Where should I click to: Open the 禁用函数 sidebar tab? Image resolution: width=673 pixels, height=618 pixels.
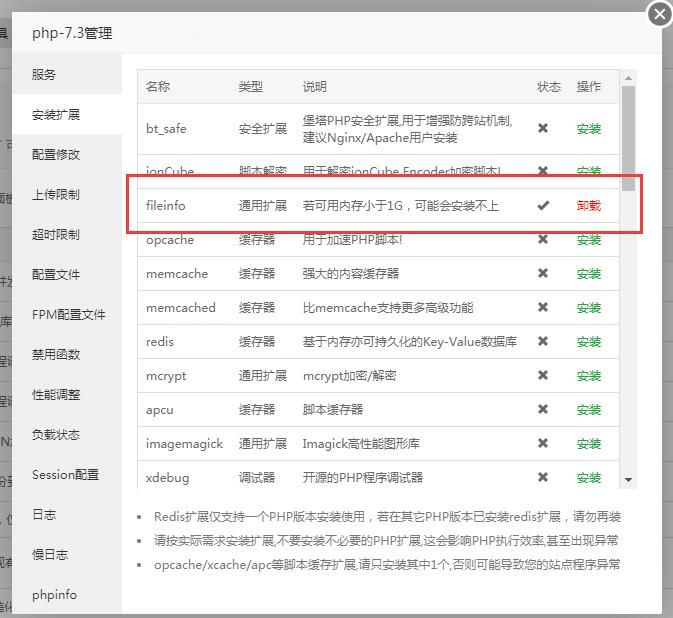click(x=56, y=355)
